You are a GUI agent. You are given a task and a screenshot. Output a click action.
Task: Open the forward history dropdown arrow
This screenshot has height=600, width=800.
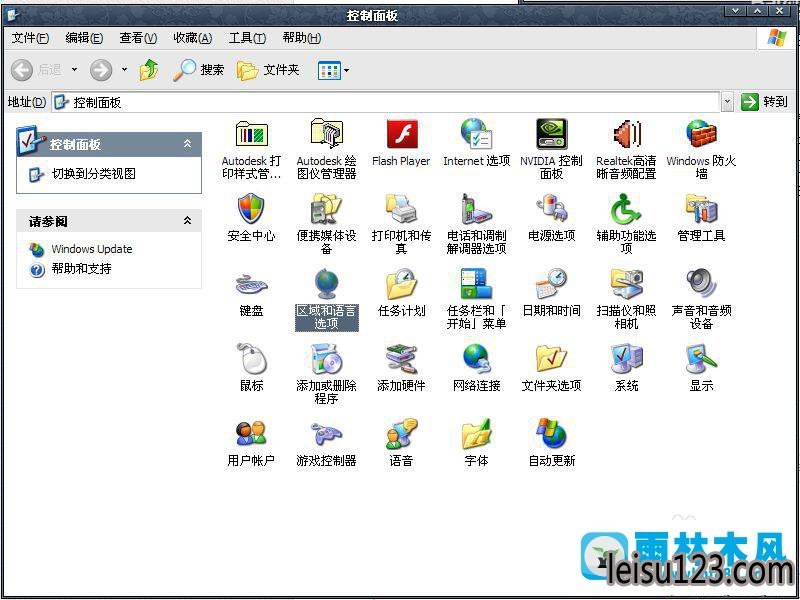point(124,70)
